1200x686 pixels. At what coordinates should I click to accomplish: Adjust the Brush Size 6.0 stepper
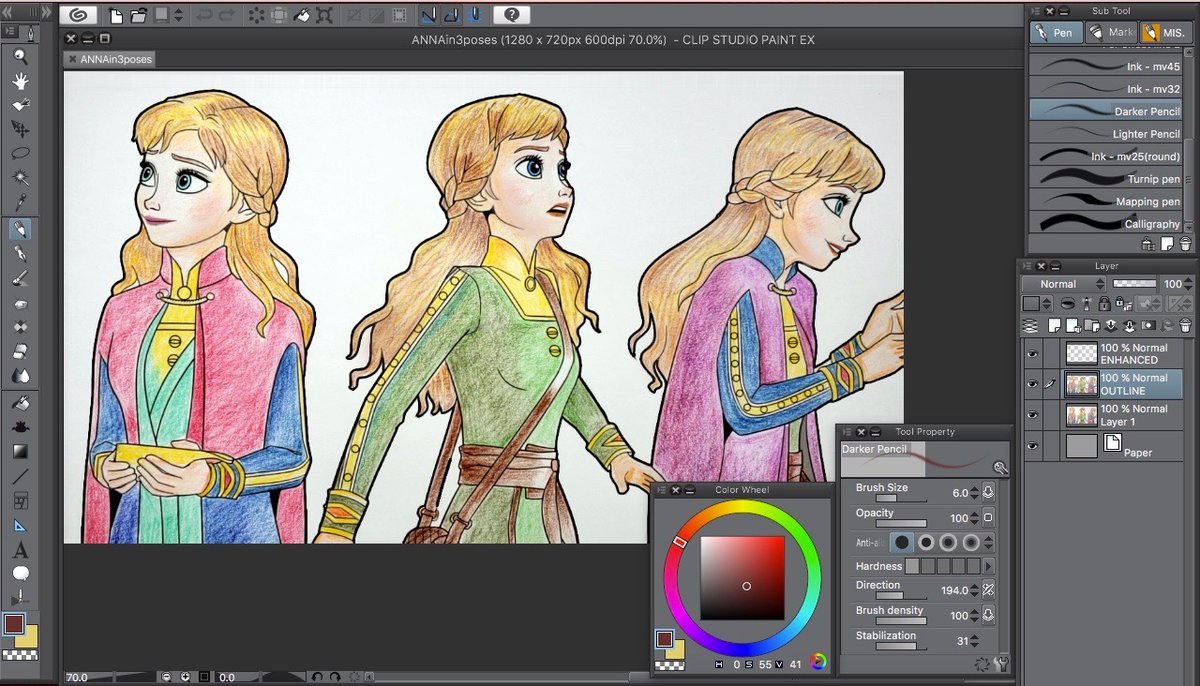coord(973,493)
